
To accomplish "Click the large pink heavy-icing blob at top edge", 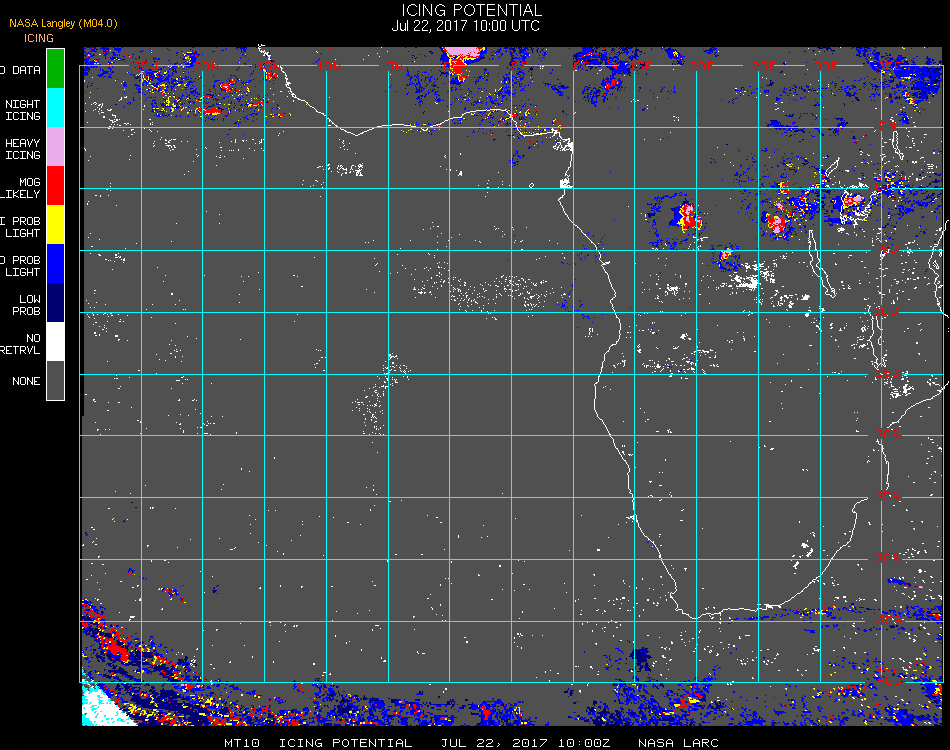I will [463, 55].
